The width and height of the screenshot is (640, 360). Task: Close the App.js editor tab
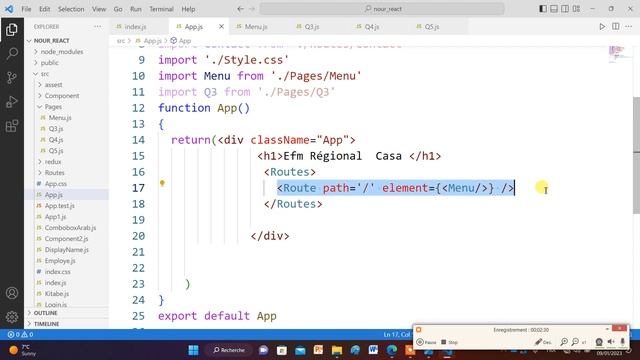coord(221,27)
